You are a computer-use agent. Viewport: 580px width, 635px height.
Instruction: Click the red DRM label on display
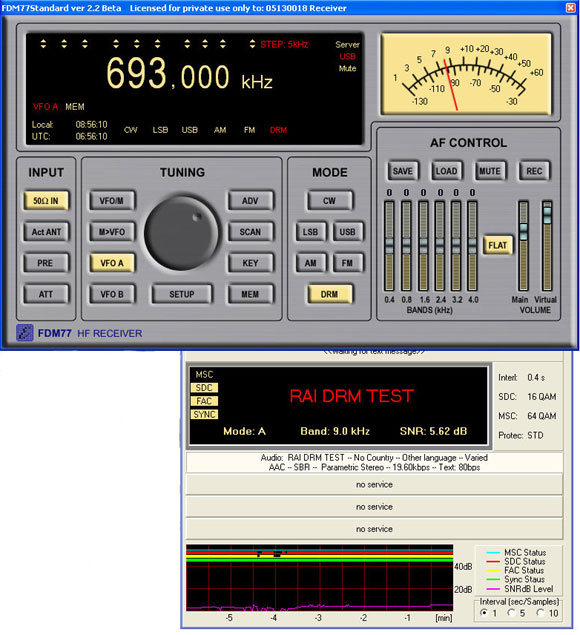[x=278, y=130]
